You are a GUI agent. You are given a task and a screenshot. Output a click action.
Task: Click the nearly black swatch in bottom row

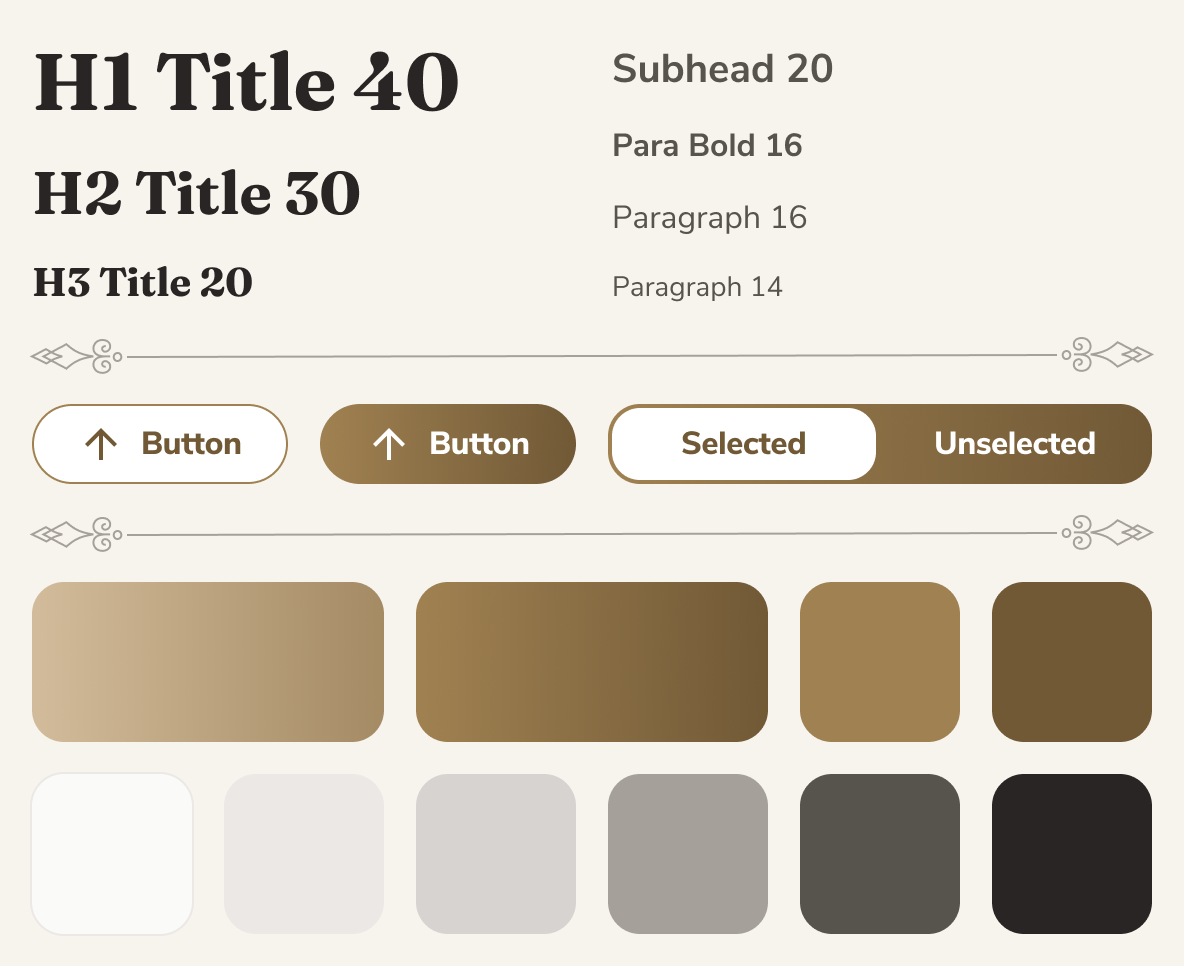pos(1072,853)
